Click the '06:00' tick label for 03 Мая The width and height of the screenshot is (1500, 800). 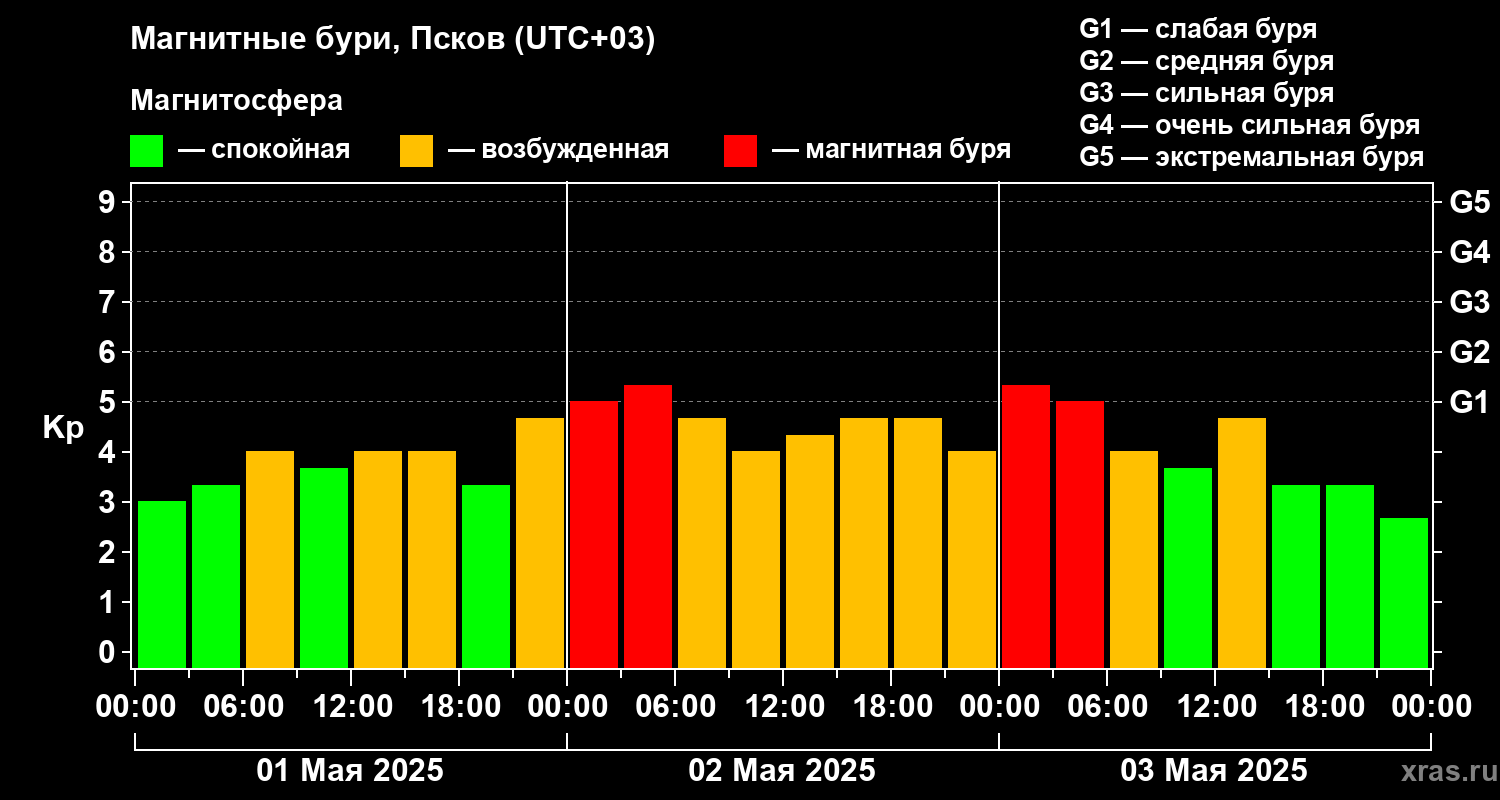click(x=1106, y=707)
